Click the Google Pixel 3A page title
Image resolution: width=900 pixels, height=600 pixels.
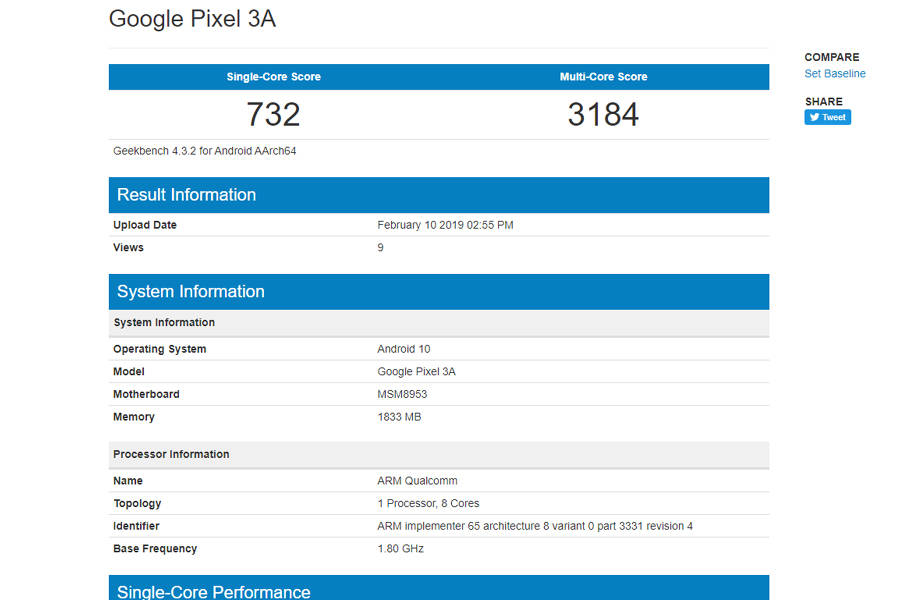click(192, 18)
